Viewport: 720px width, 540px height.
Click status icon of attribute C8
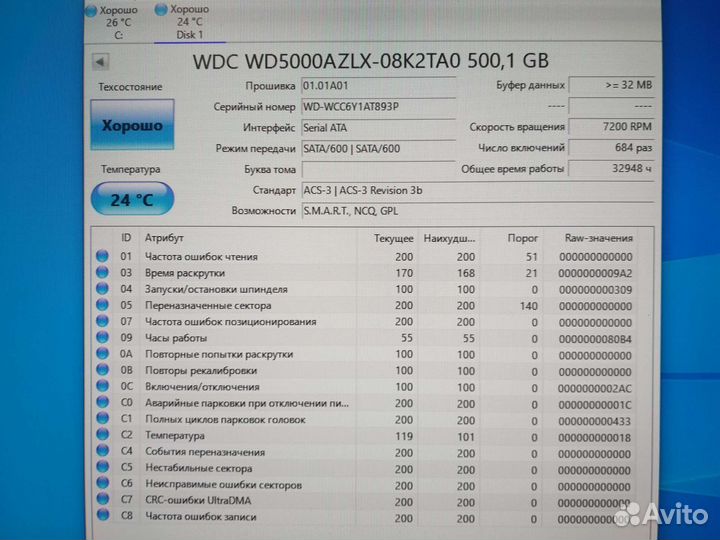(x=102, y=516)
